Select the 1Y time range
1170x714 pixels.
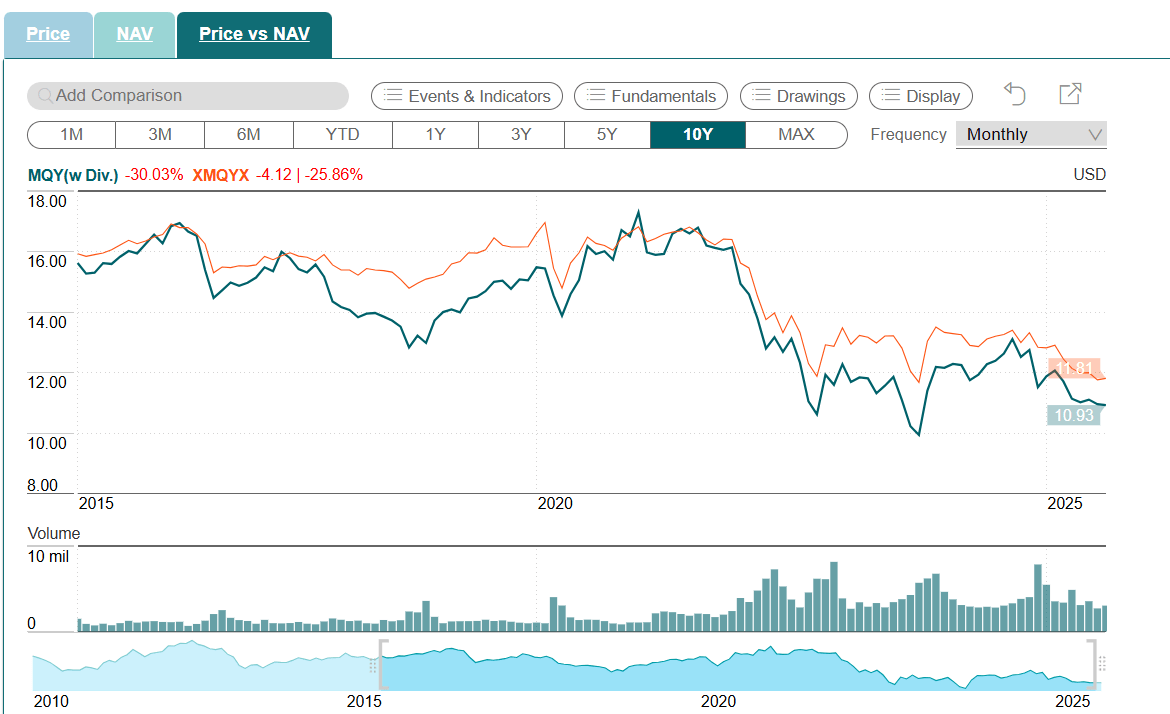click(x=434, y=134)
